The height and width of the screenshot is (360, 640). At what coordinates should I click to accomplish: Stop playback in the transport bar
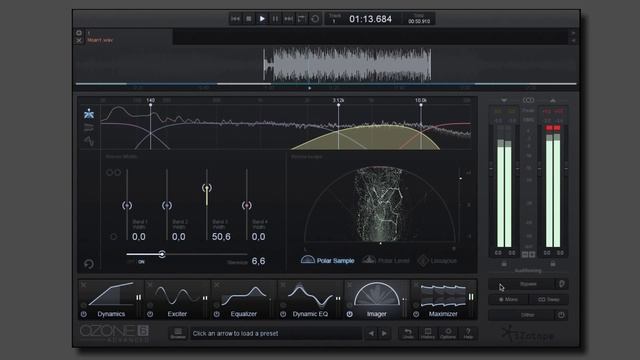pyautogui.click(x=249, y=19)
